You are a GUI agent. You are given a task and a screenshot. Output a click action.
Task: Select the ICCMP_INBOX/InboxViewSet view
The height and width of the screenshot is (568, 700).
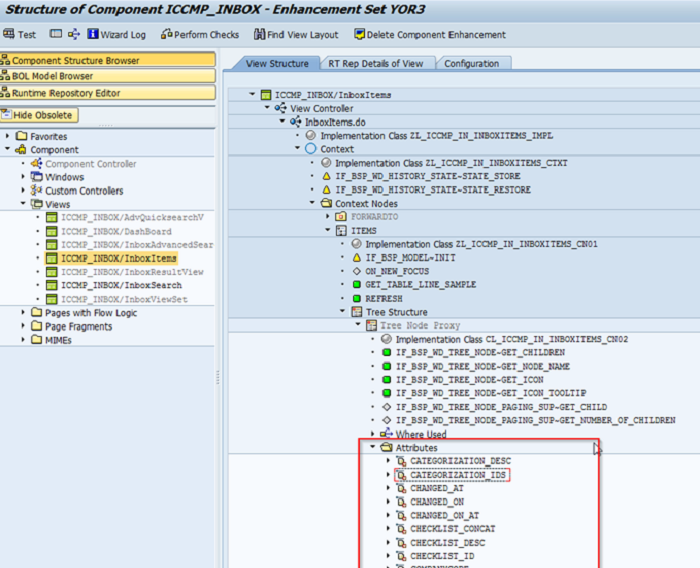(124, 299)
